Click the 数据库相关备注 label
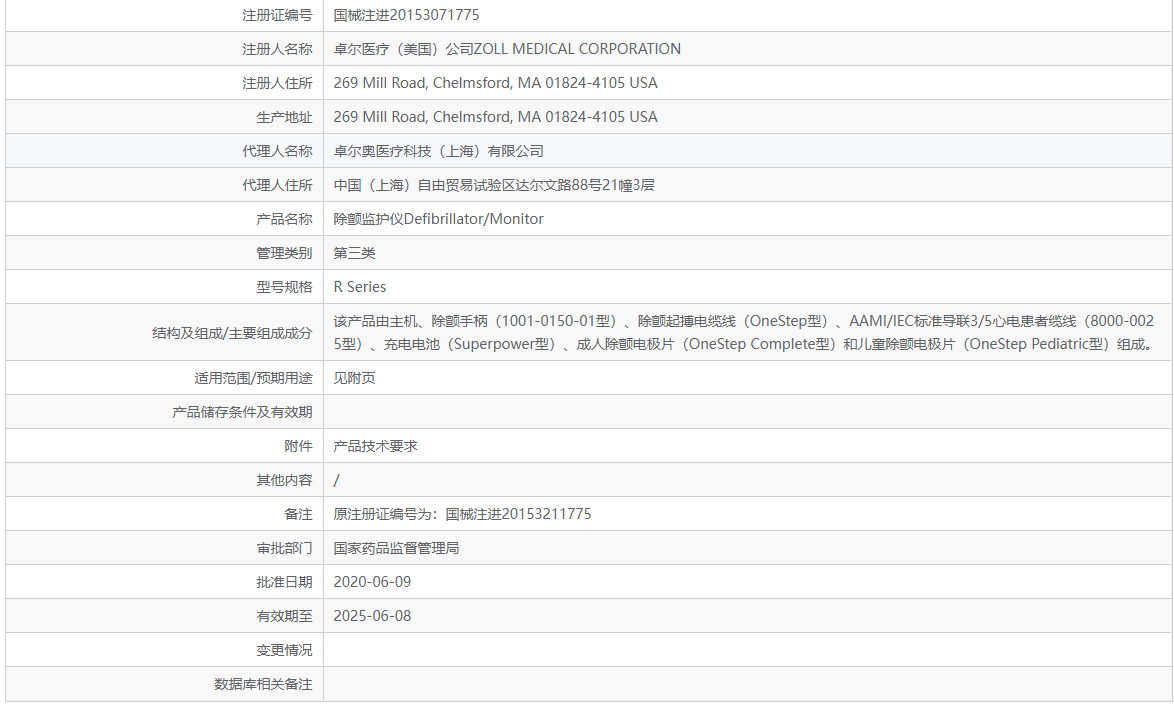1174x705 pixels. pos(263,684)
